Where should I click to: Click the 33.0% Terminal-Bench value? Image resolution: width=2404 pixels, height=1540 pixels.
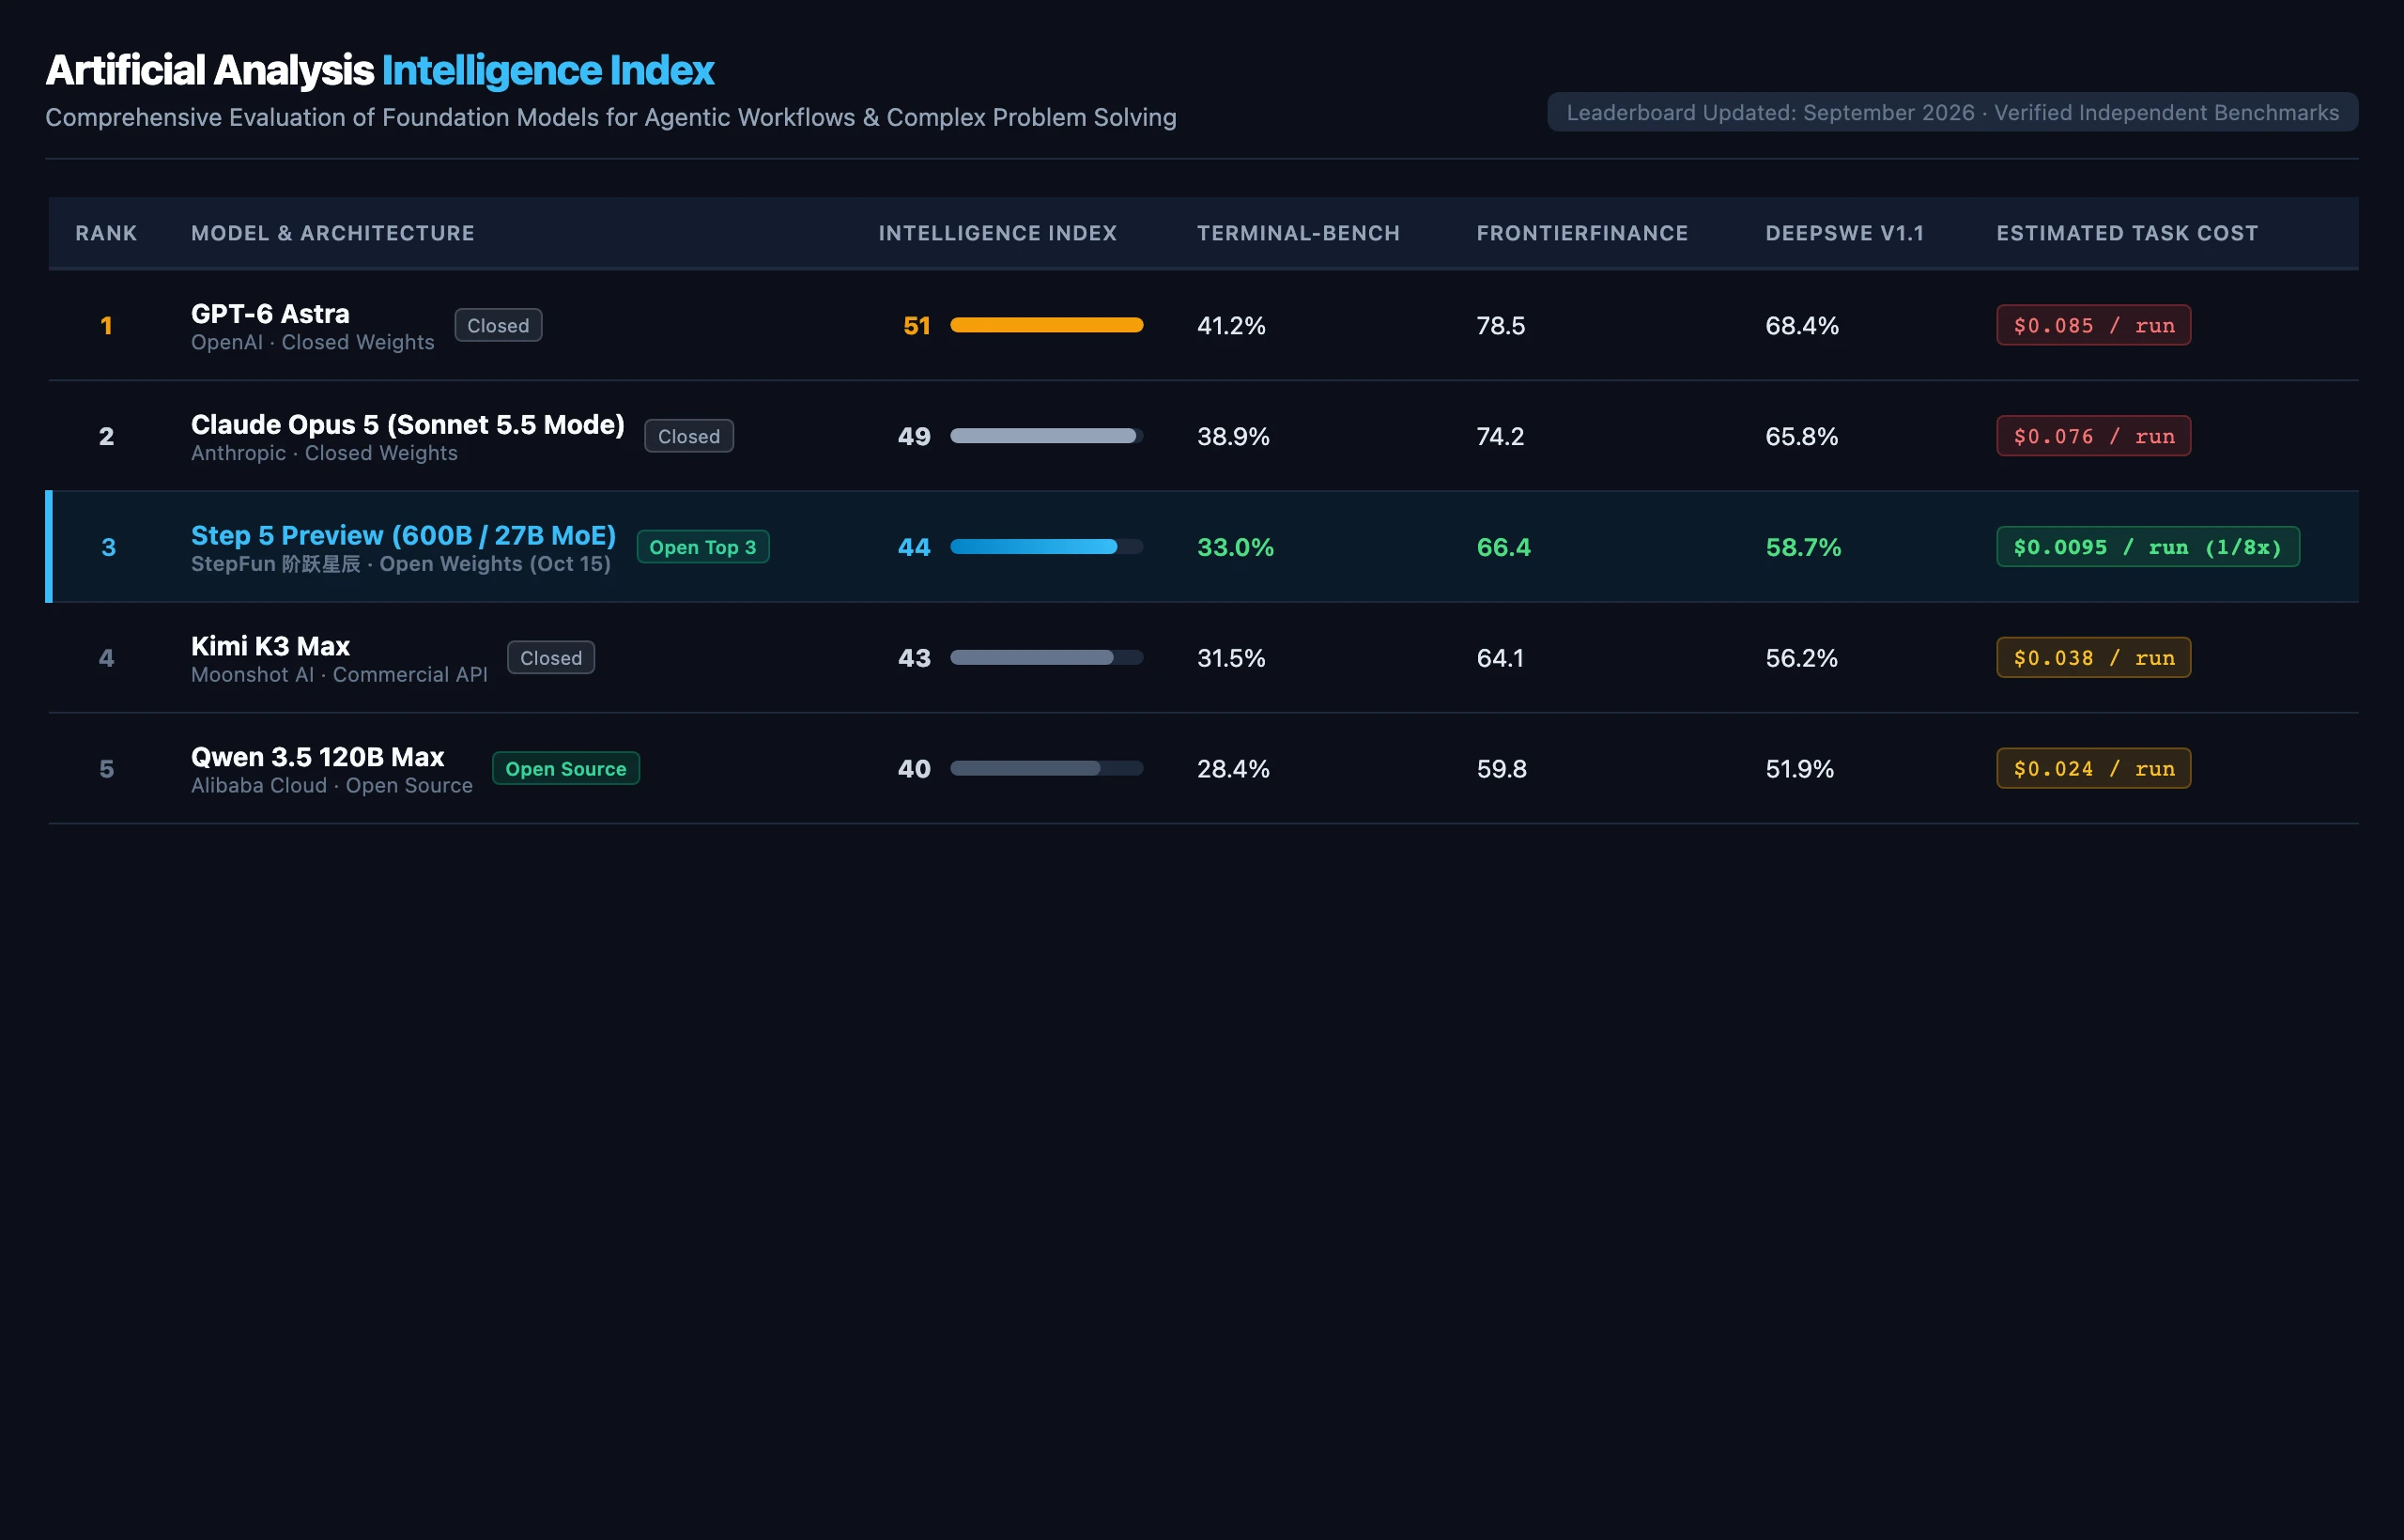1235,548
